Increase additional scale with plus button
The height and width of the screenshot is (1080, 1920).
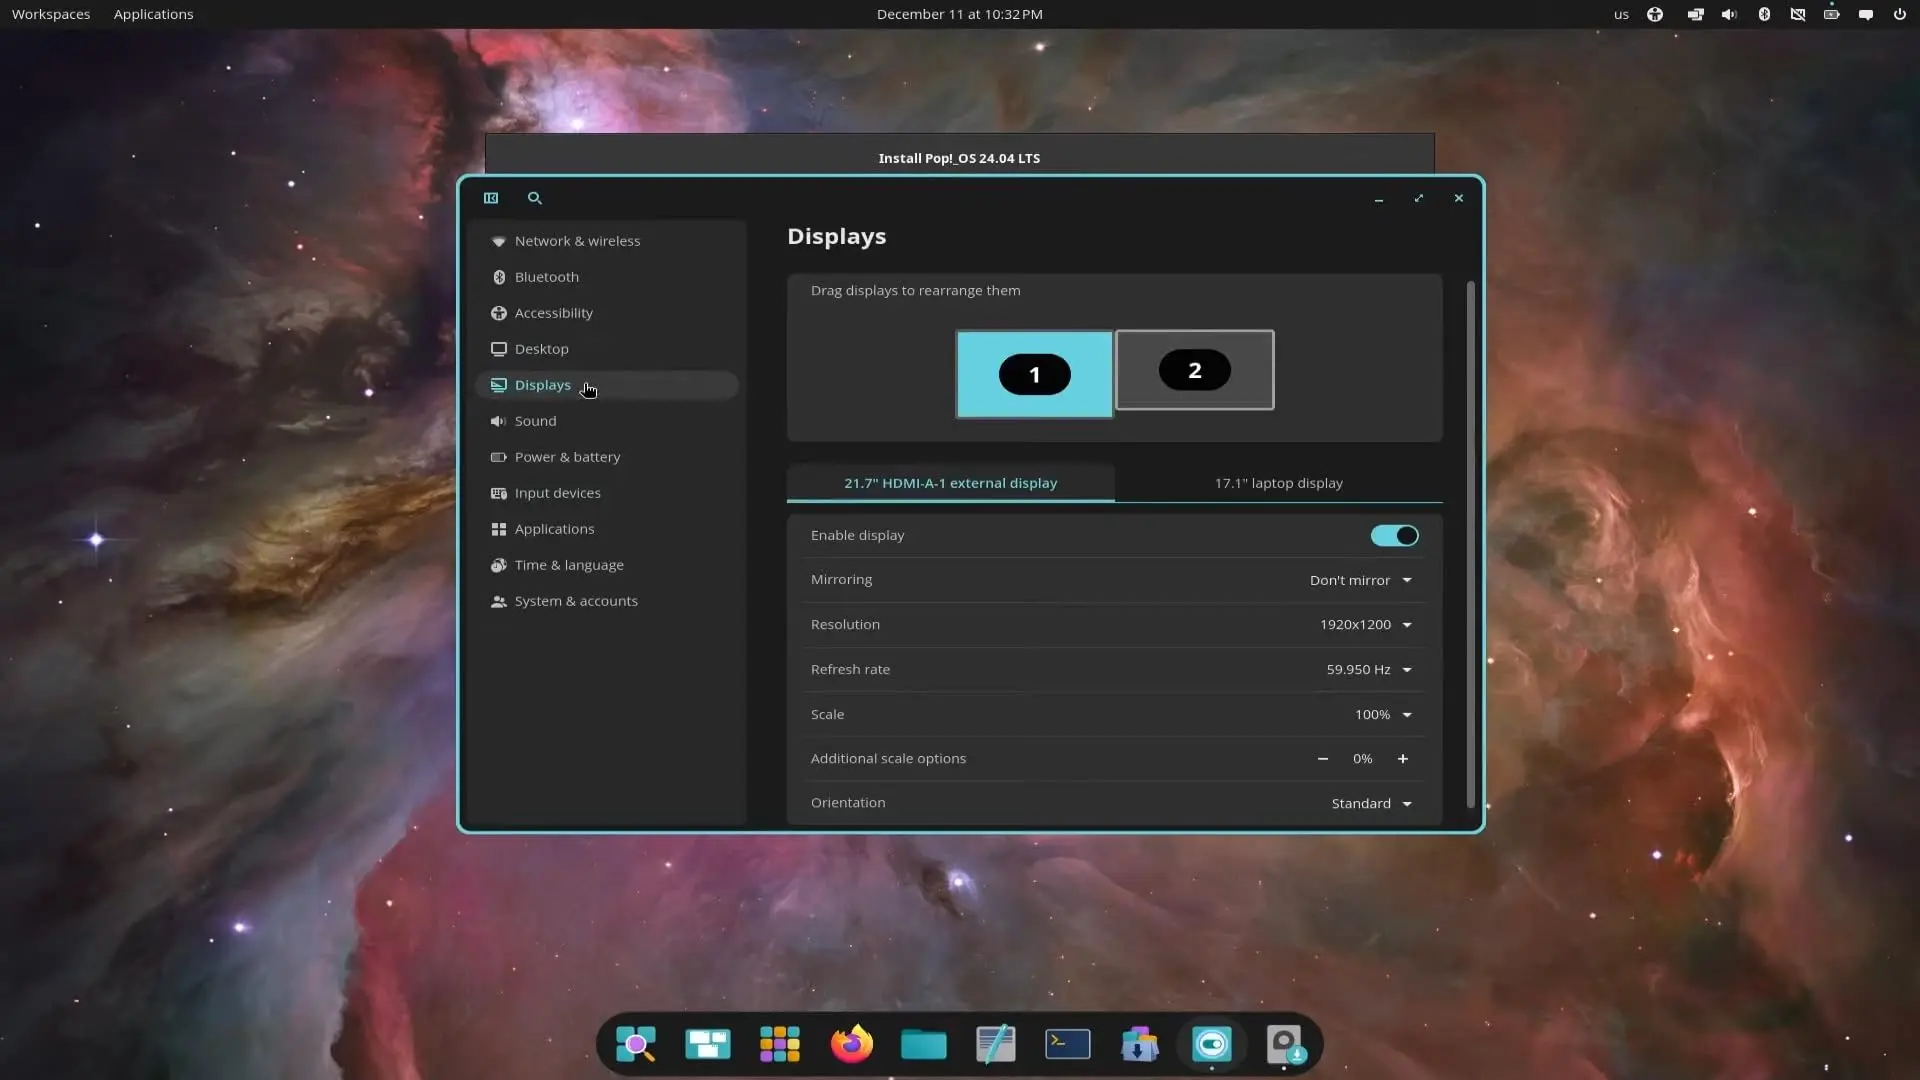click(x=1403, y=759)
